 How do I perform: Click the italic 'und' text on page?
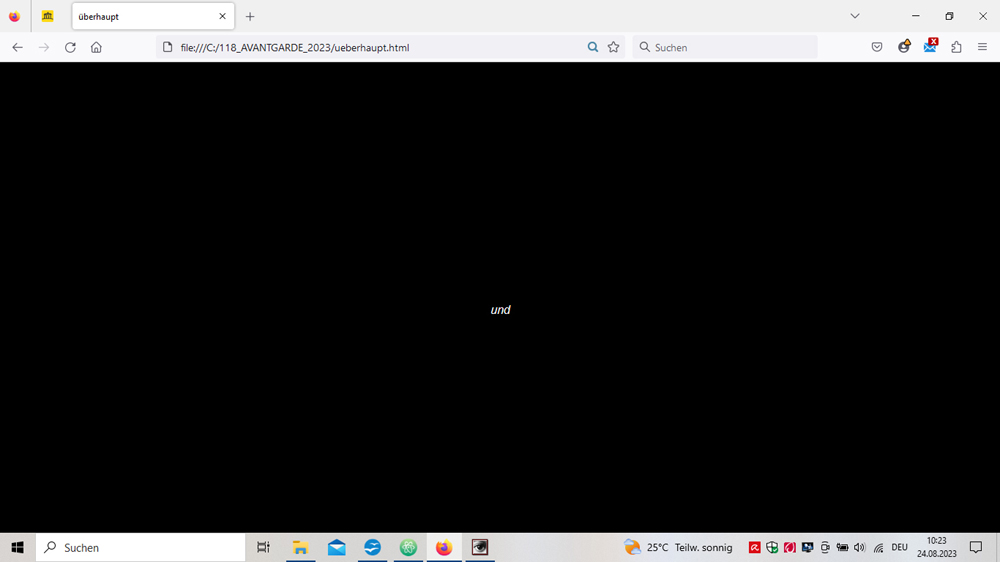tap(501, 310)
